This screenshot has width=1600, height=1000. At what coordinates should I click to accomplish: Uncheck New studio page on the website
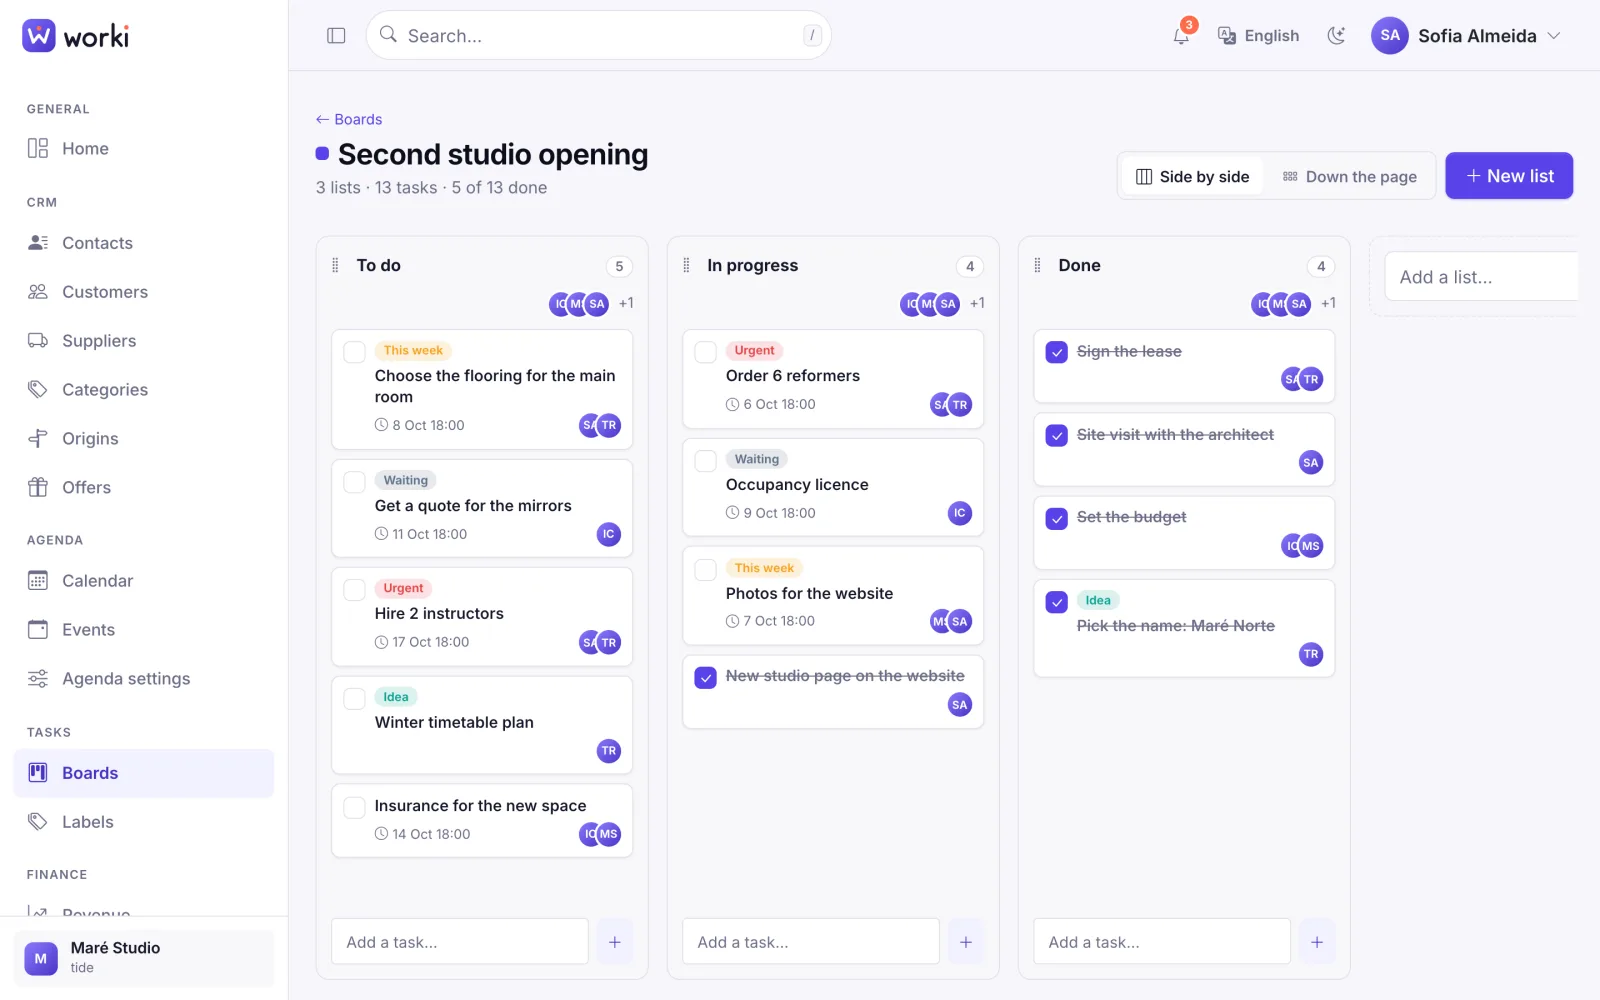point(705,677)
